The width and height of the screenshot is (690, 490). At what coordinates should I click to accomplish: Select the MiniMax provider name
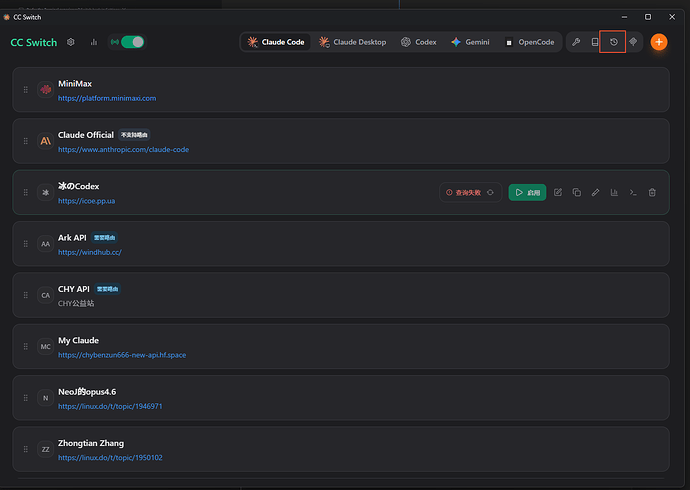tap(75, 84)
